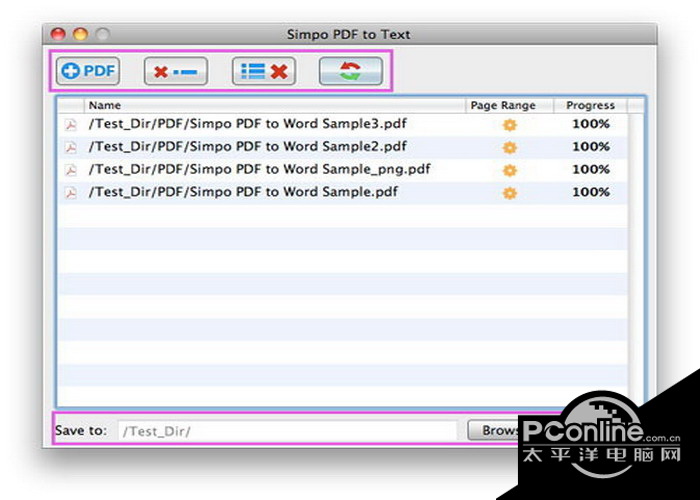This screenshot has height=500, width=700.
Task: Click the Page Range column header
Action: pos(509,105)
